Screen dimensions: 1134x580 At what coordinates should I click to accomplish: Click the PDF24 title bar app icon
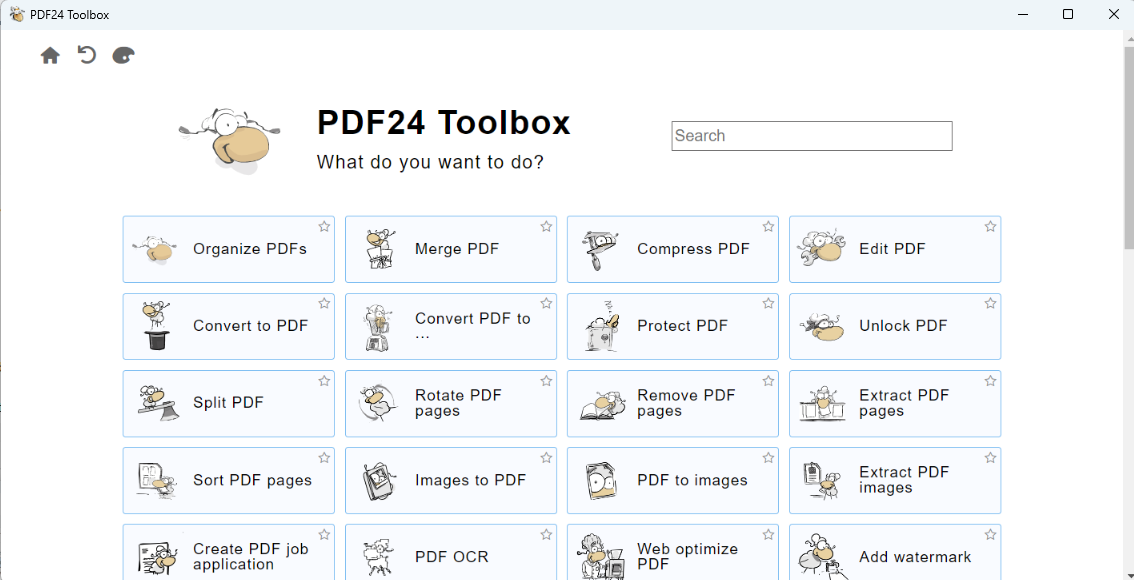coord(17,14)
